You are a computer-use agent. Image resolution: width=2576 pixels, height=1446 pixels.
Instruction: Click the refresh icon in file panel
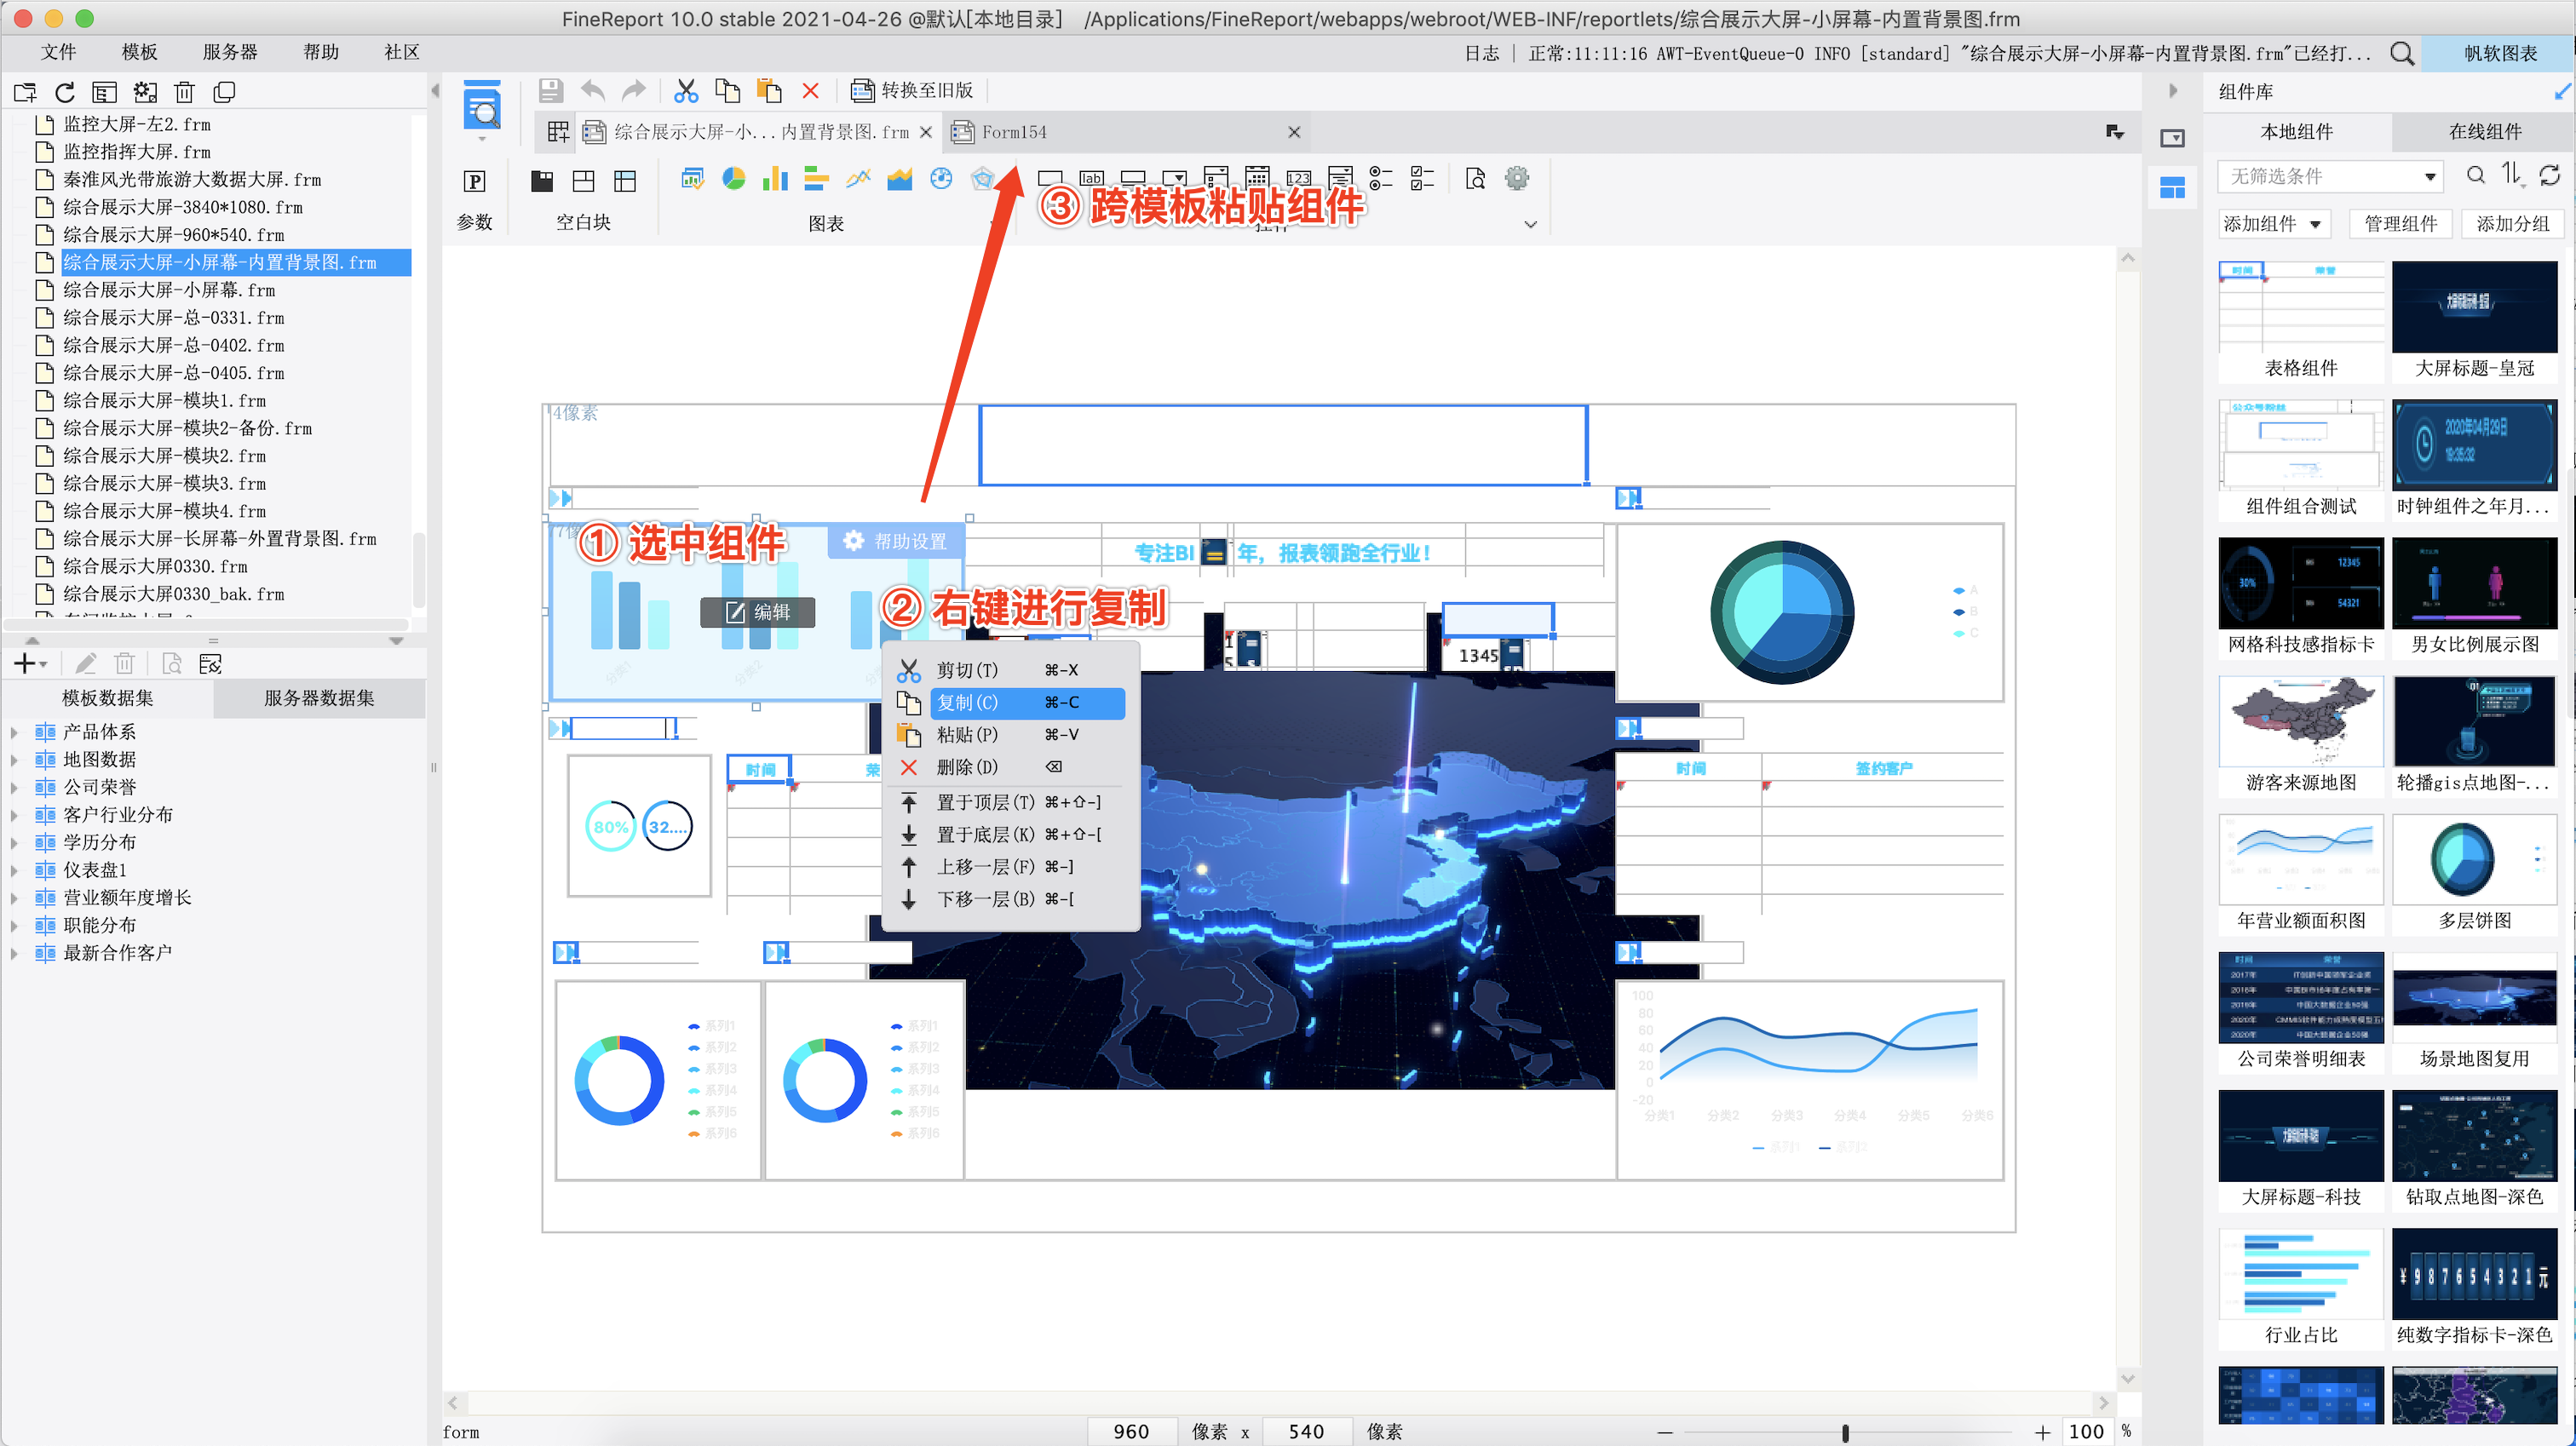(x=65, y=93)
